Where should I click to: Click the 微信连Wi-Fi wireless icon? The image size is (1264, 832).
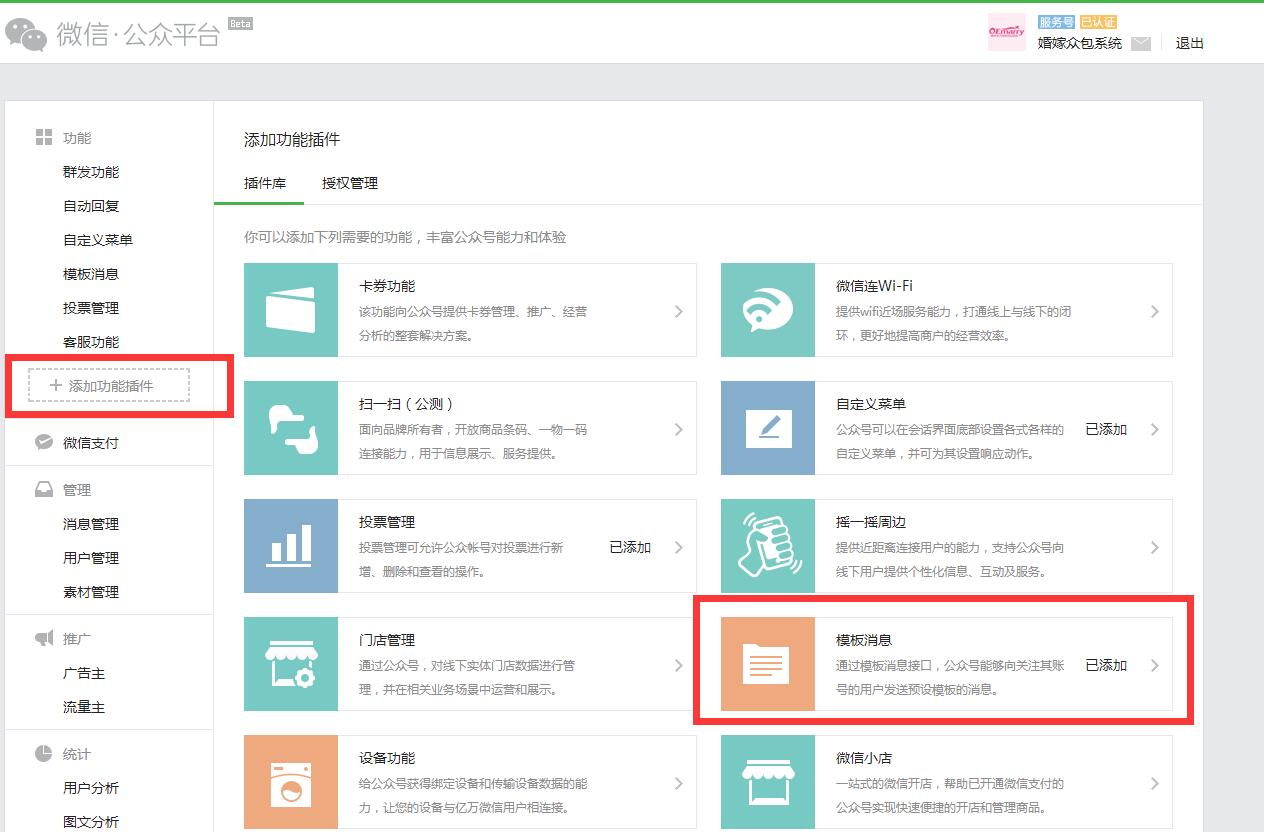coord(767,311)
